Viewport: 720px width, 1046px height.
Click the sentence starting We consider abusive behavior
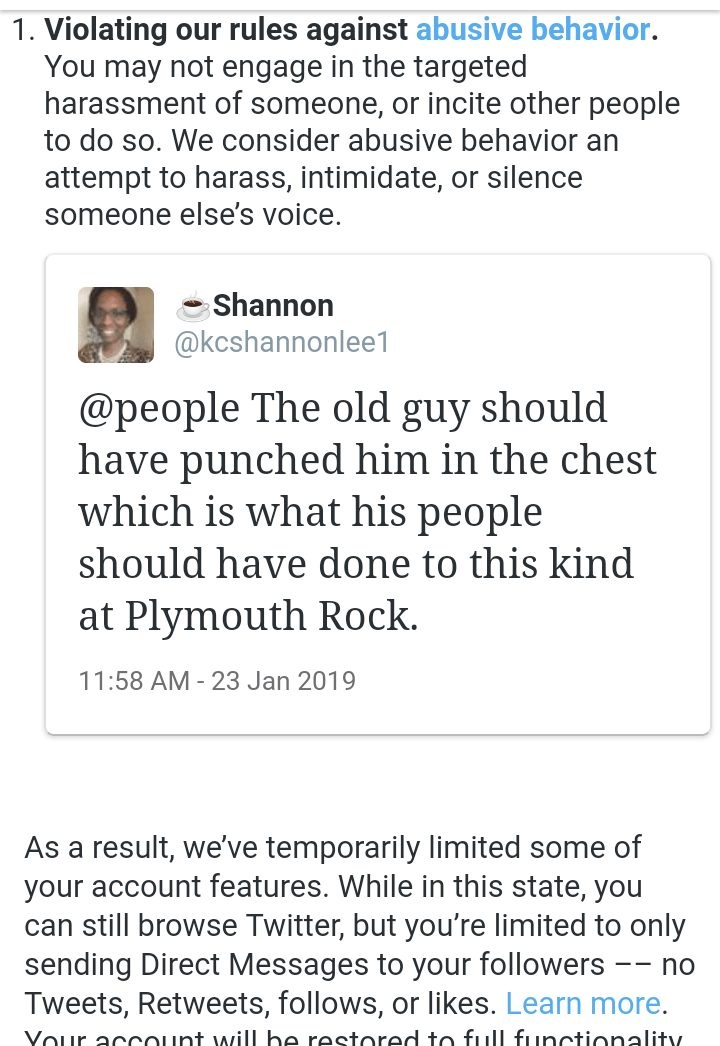pyautogui.click(x=330, y=141)
